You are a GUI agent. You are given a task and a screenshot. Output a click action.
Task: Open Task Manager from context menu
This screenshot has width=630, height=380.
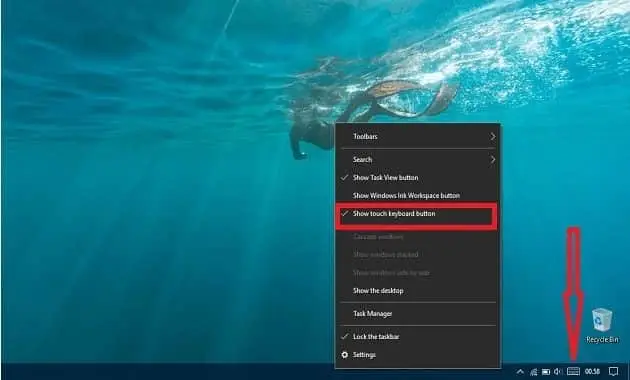point(418,314)
